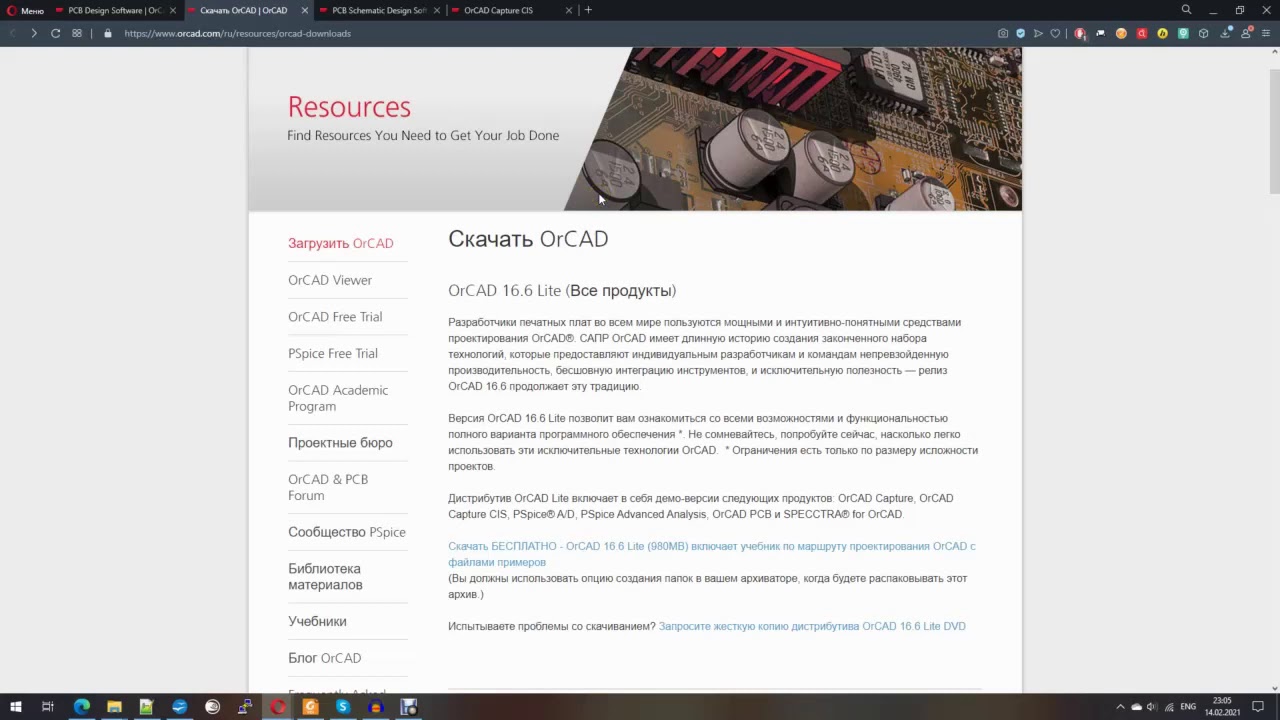The height and width of the screenshot is (720, 1280).
Task: Select the Скачать OrCAD browser tab
Action: tap(248, 10)
